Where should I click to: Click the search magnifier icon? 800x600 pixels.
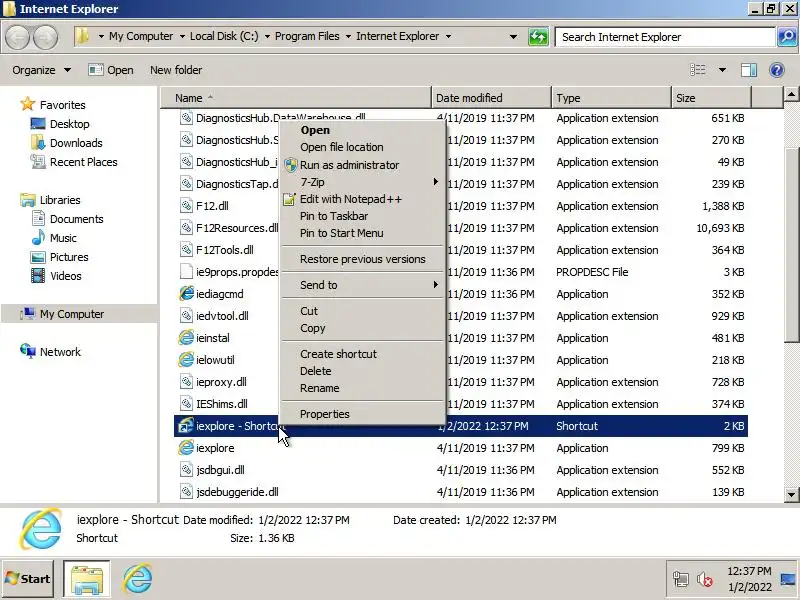click(x=787, y=37)
